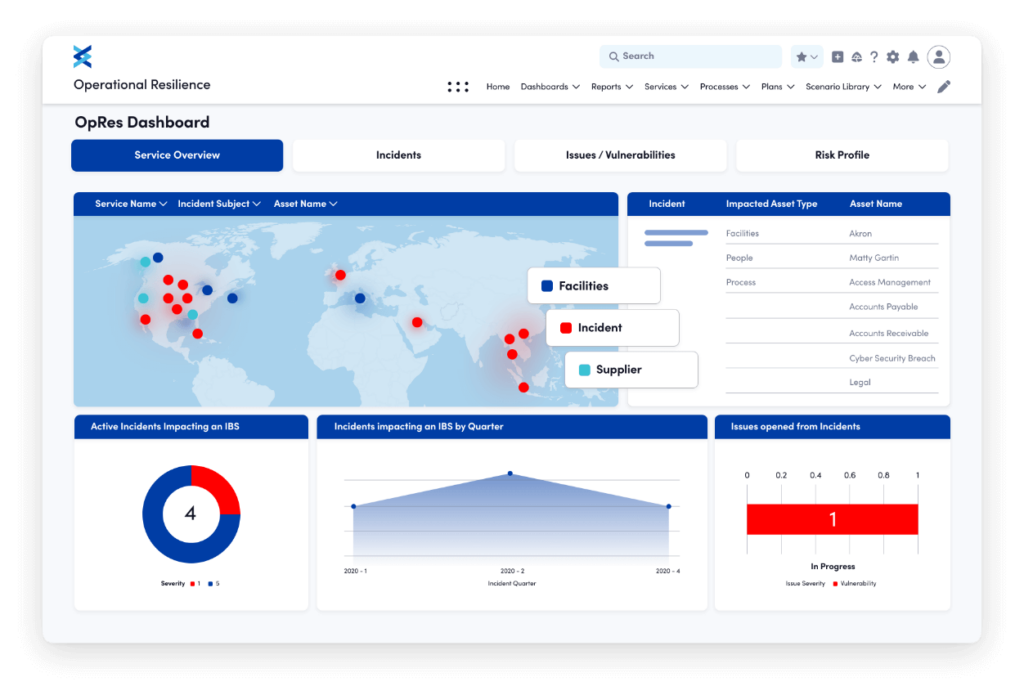This screenshot has width=1024, height=682.
Task: Open the help question mark icon
Action: 874,57
